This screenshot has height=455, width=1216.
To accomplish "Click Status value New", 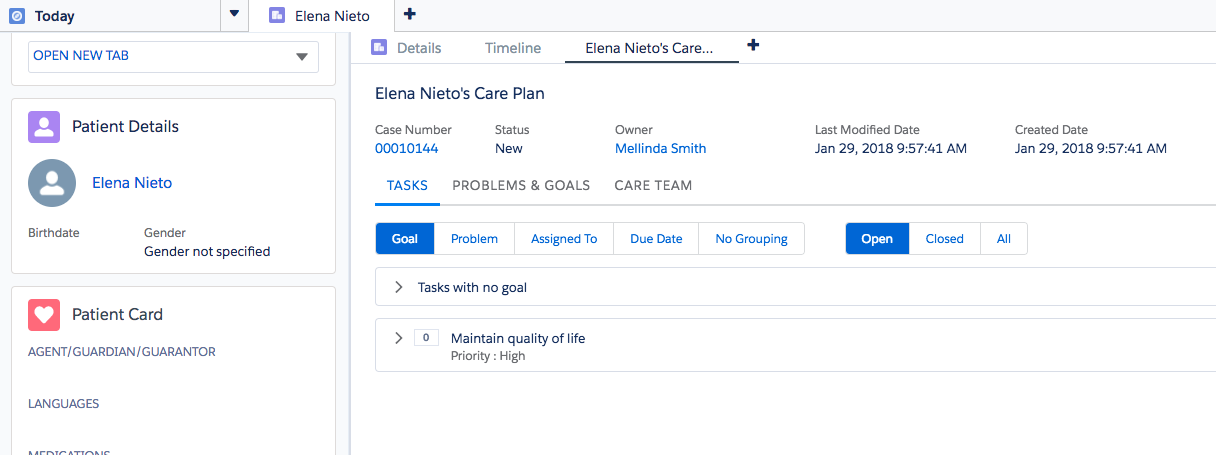I will pyautogui.click(x=509, y=148).
